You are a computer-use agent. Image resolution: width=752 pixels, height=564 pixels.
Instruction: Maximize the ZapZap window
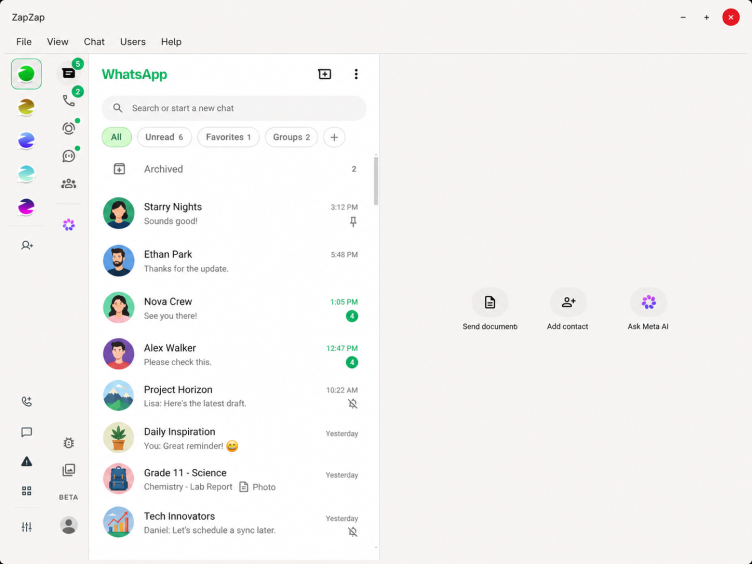706,17
